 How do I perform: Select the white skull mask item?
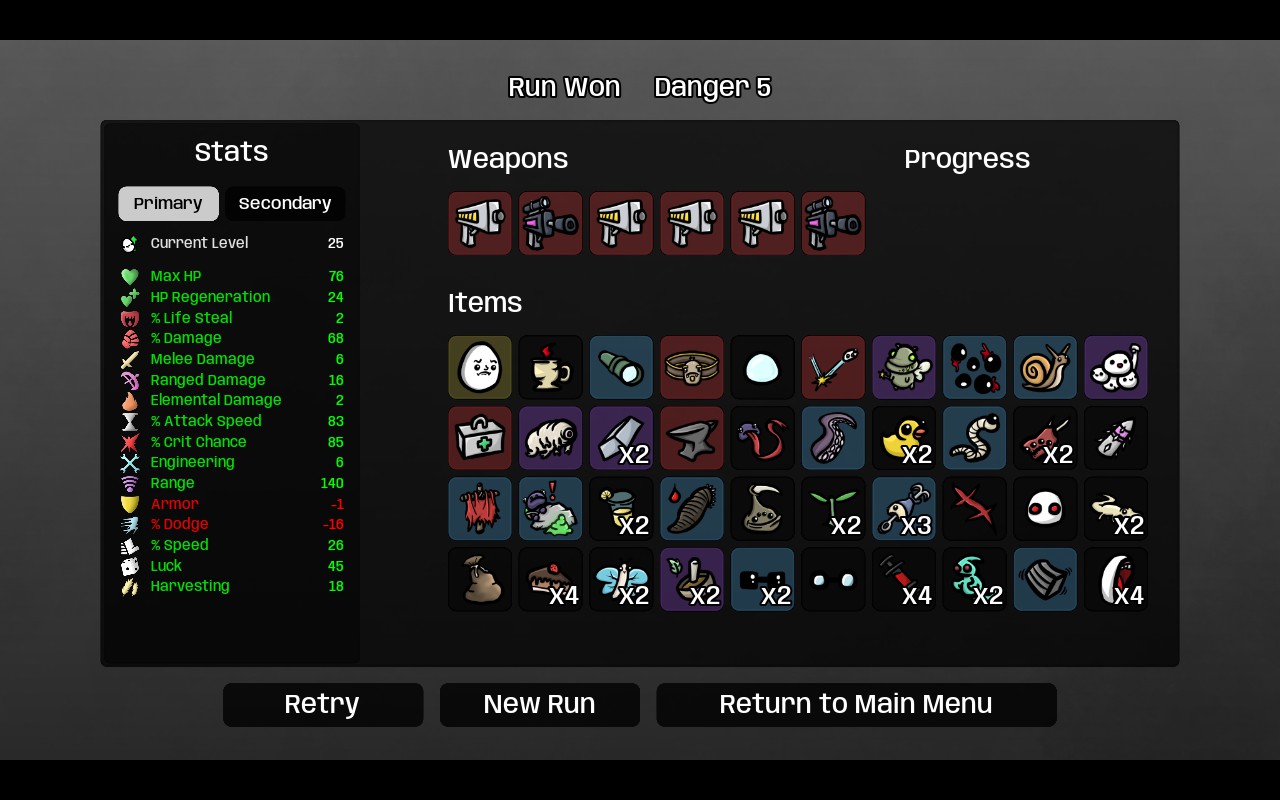coord(1045,509)
